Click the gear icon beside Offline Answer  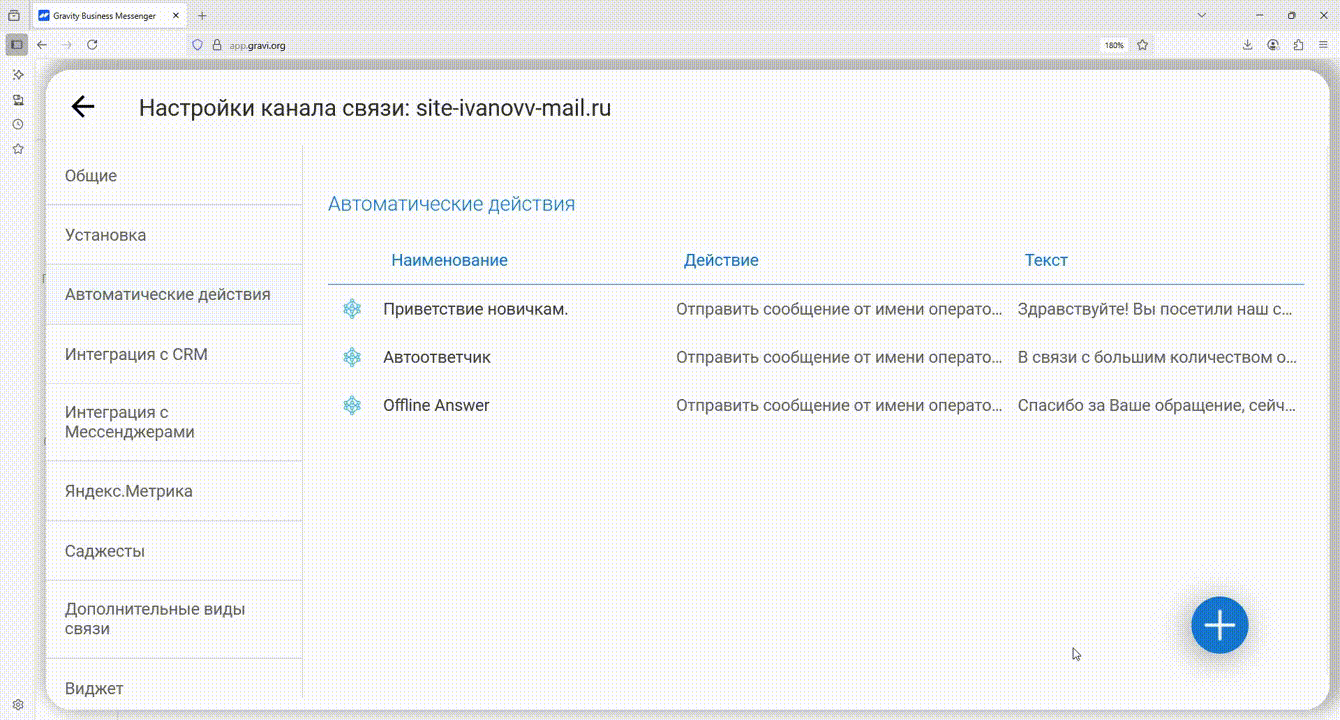(352, 405)
